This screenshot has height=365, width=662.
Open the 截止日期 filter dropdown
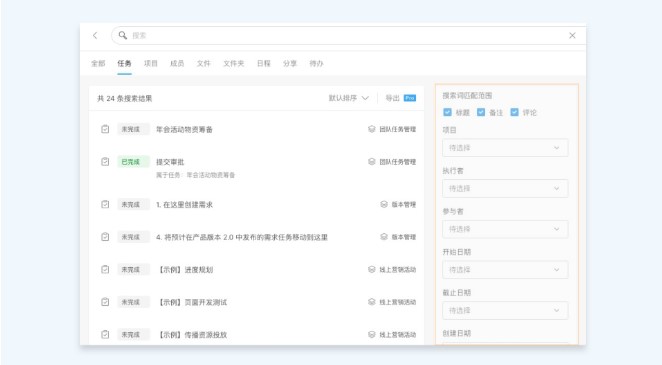point(505,310)
